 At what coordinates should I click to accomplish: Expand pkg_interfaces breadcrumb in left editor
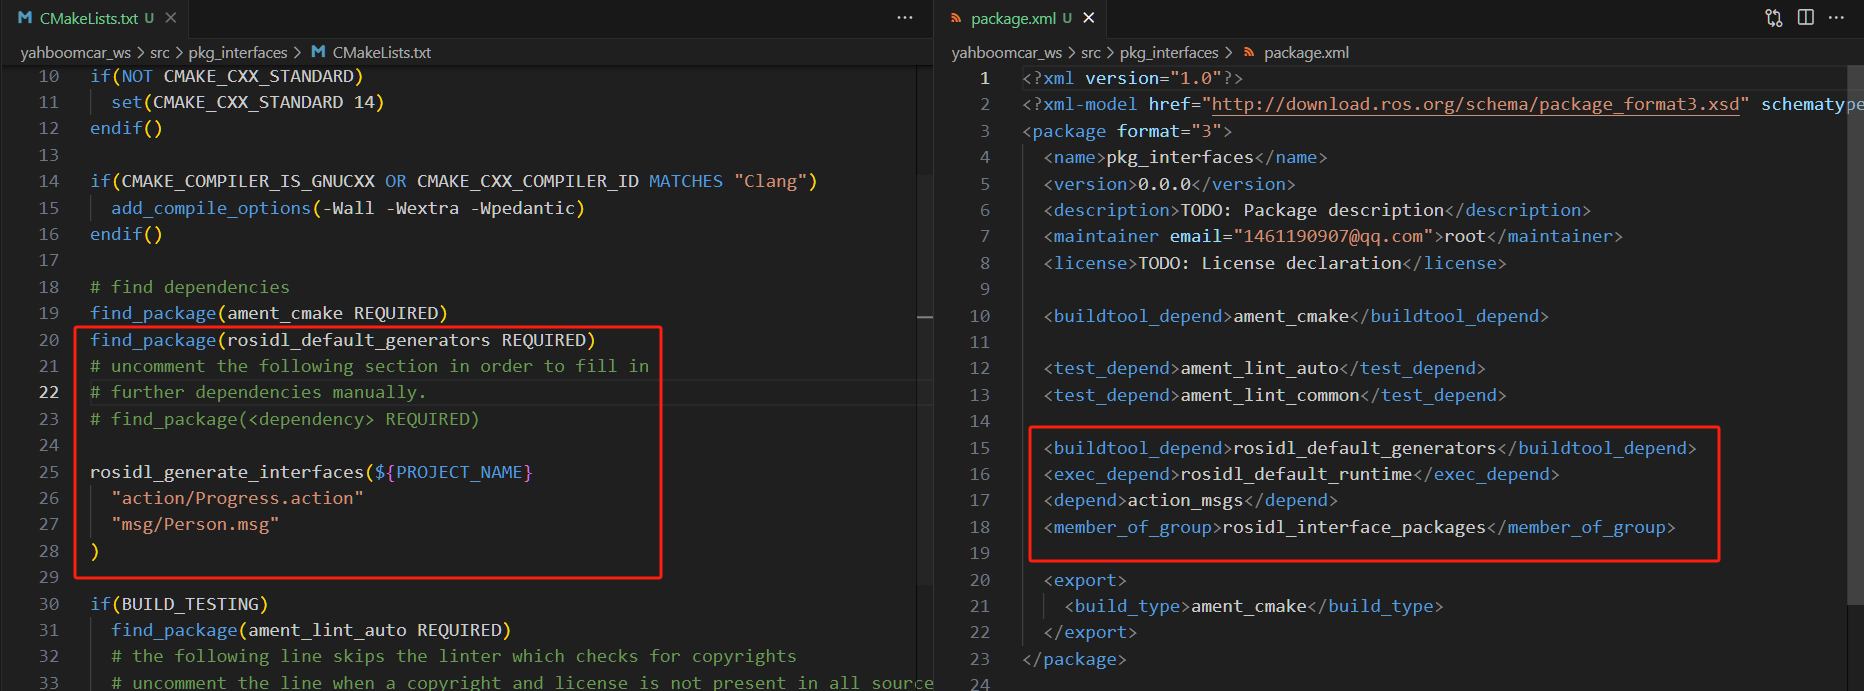click(237, 52)
